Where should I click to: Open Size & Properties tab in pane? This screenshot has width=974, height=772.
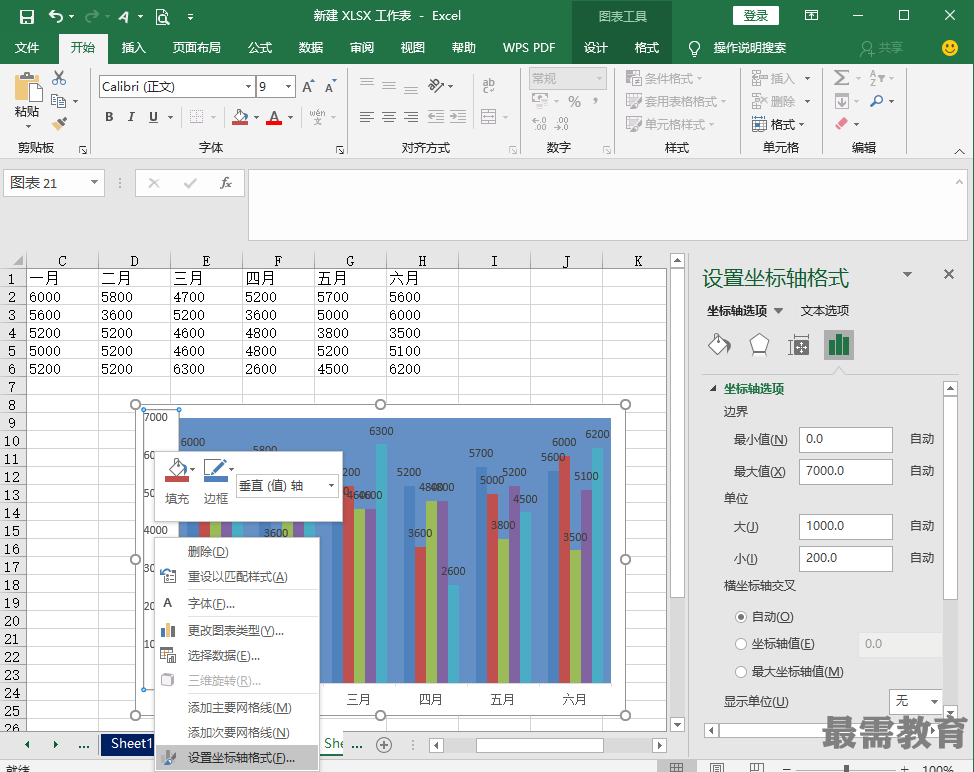tap(799, 345)
